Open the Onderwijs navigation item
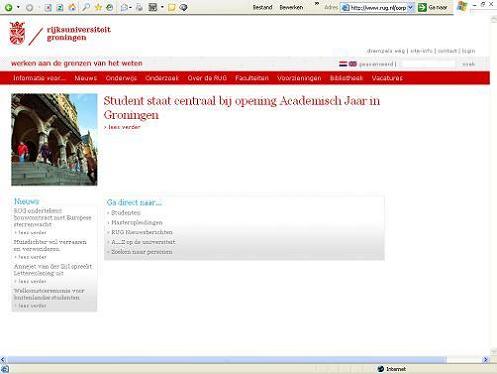Viewport: 497px width, 374px height. coord(121,78)
